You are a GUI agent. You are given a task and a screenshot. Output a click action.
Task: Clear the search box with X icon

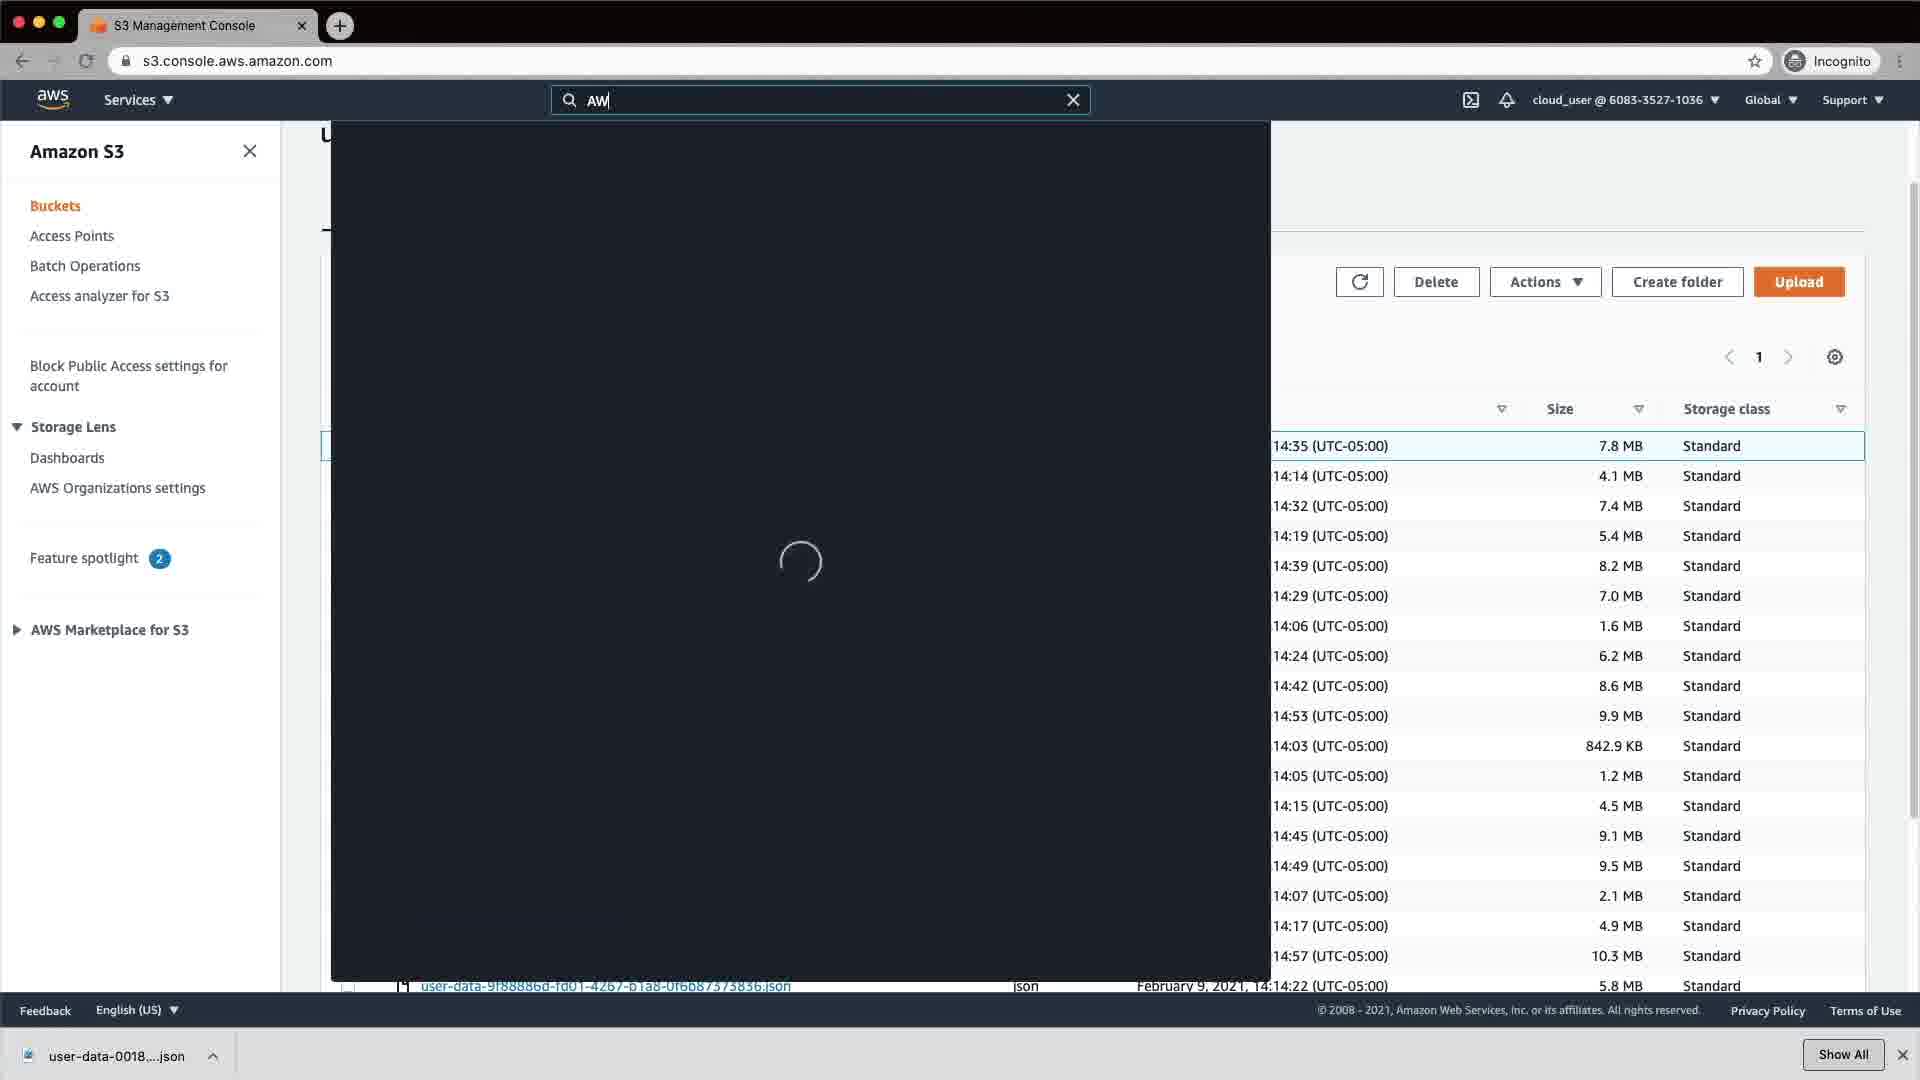point(1073,100)
